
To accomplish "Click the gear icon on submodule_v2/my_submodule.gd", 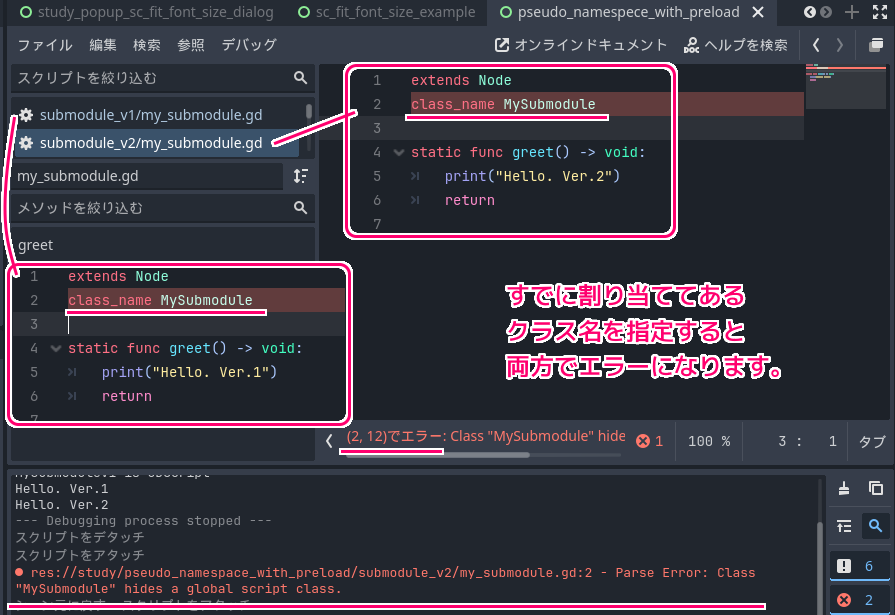I will pyautogui.click(x=24, y=142).
